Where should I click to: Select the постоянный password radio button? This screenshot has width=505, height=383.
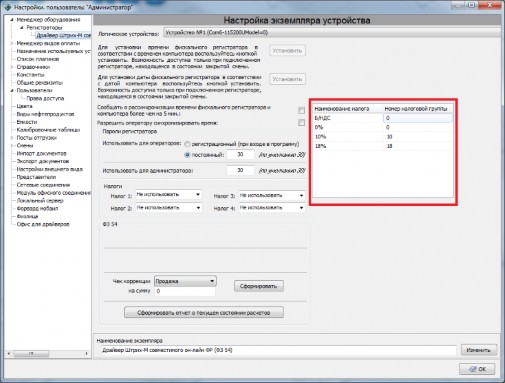(187, 155)
